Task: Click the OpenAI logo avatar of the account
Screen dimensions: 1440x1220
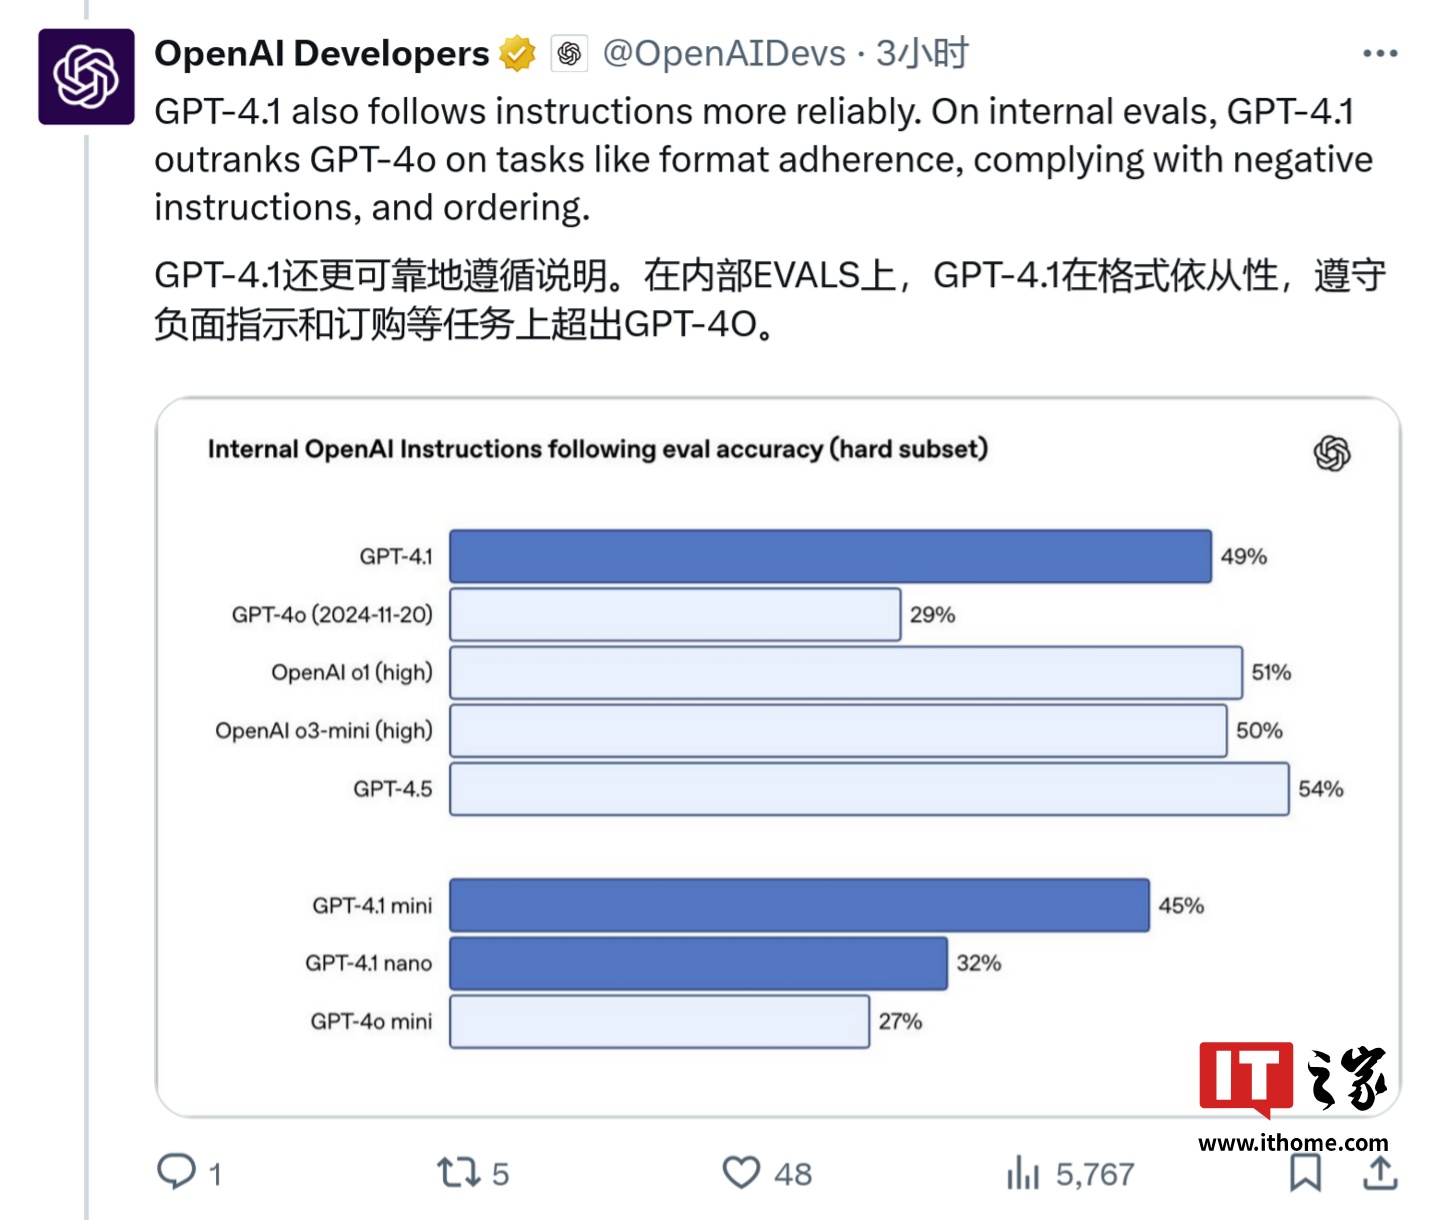Action: 85,77
